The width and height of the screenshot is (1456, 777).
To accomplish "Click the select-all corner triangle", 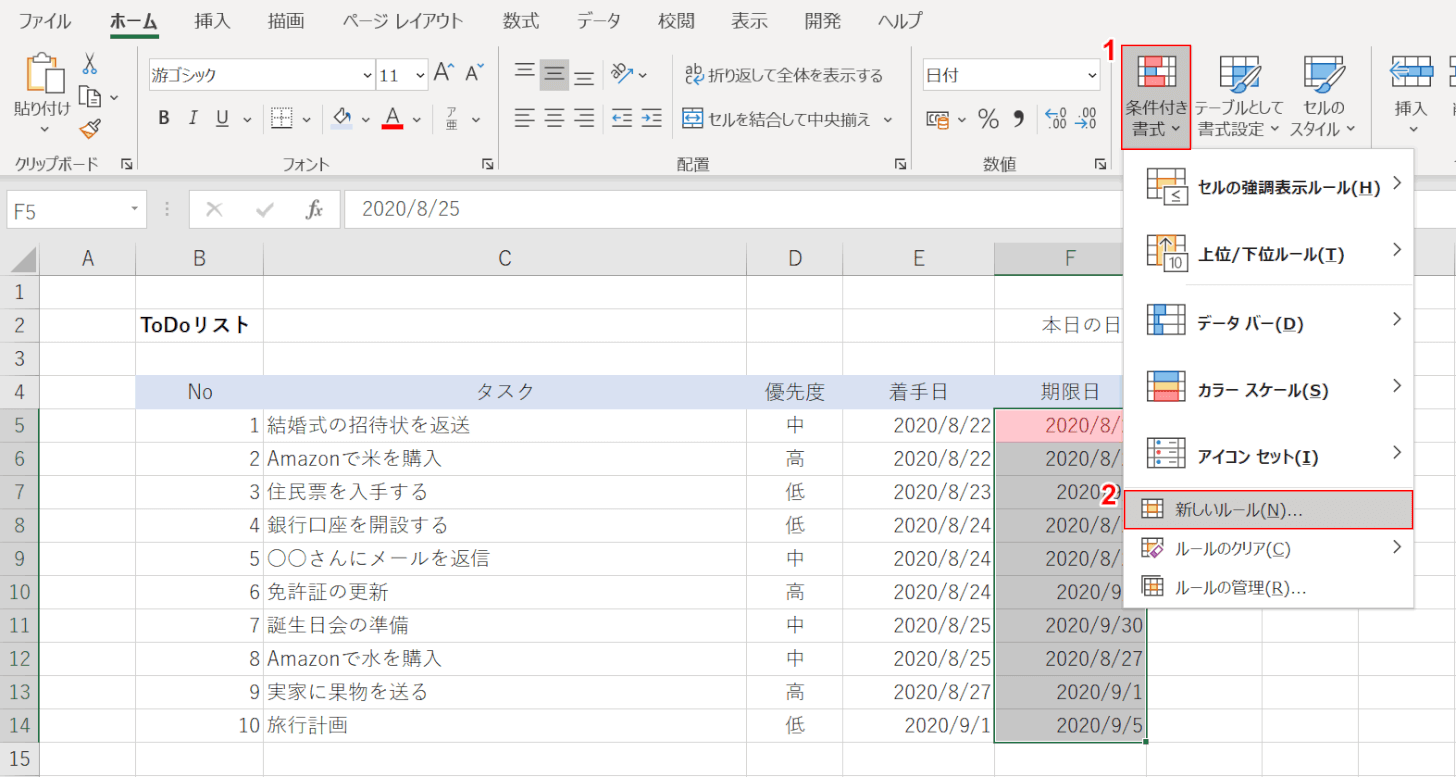I will (24, 260).
